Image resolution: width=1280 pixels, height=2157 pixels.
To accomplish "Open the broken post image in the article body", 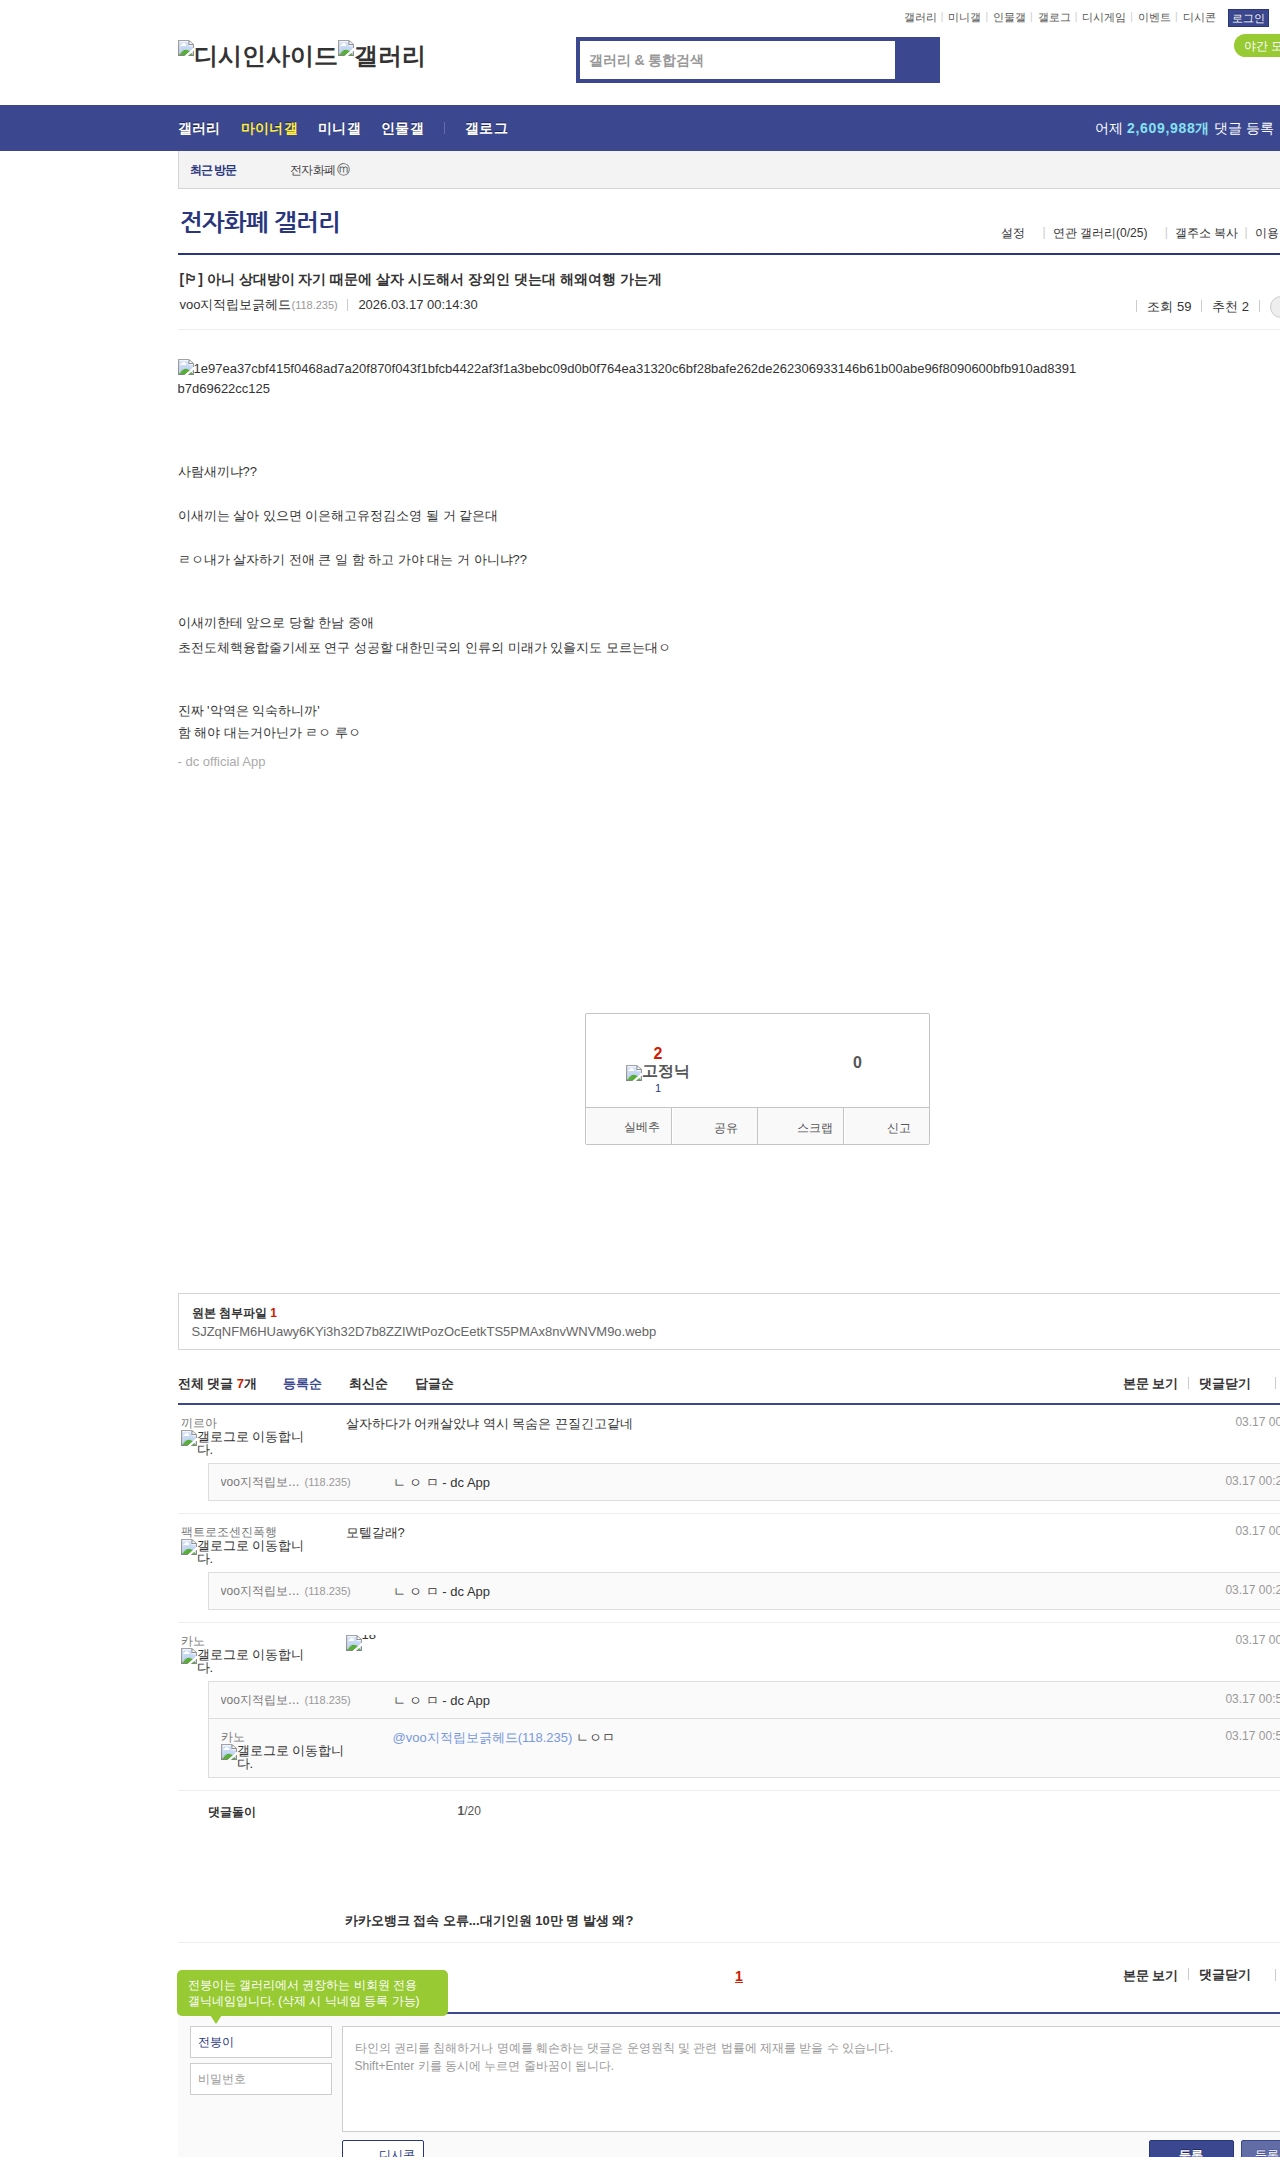I will coord(627,378).
